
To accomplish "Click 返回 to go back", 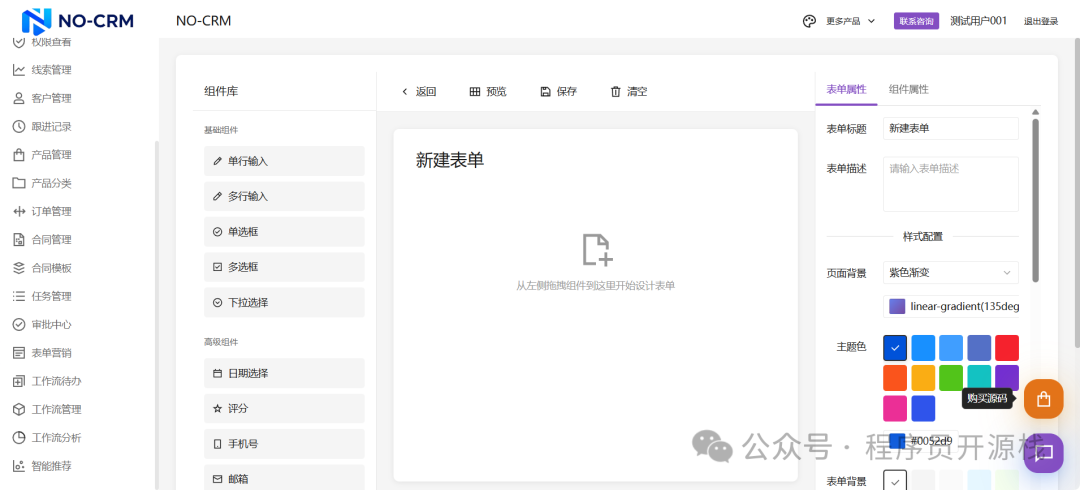I will point(419,92).
